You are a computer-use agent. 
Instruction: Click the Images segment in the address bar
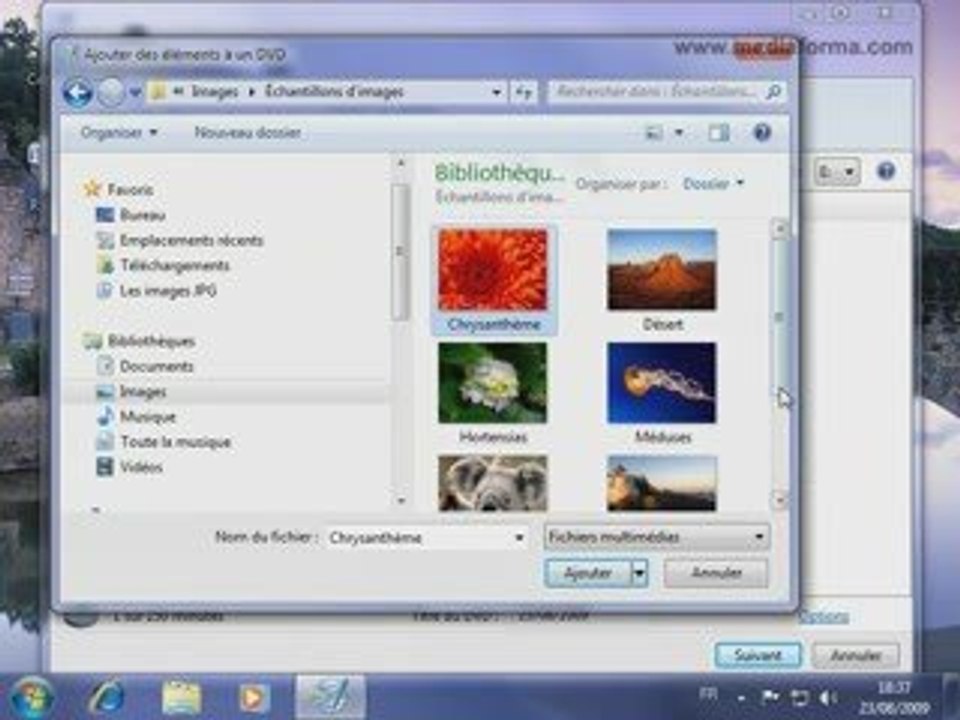(214, 92)
